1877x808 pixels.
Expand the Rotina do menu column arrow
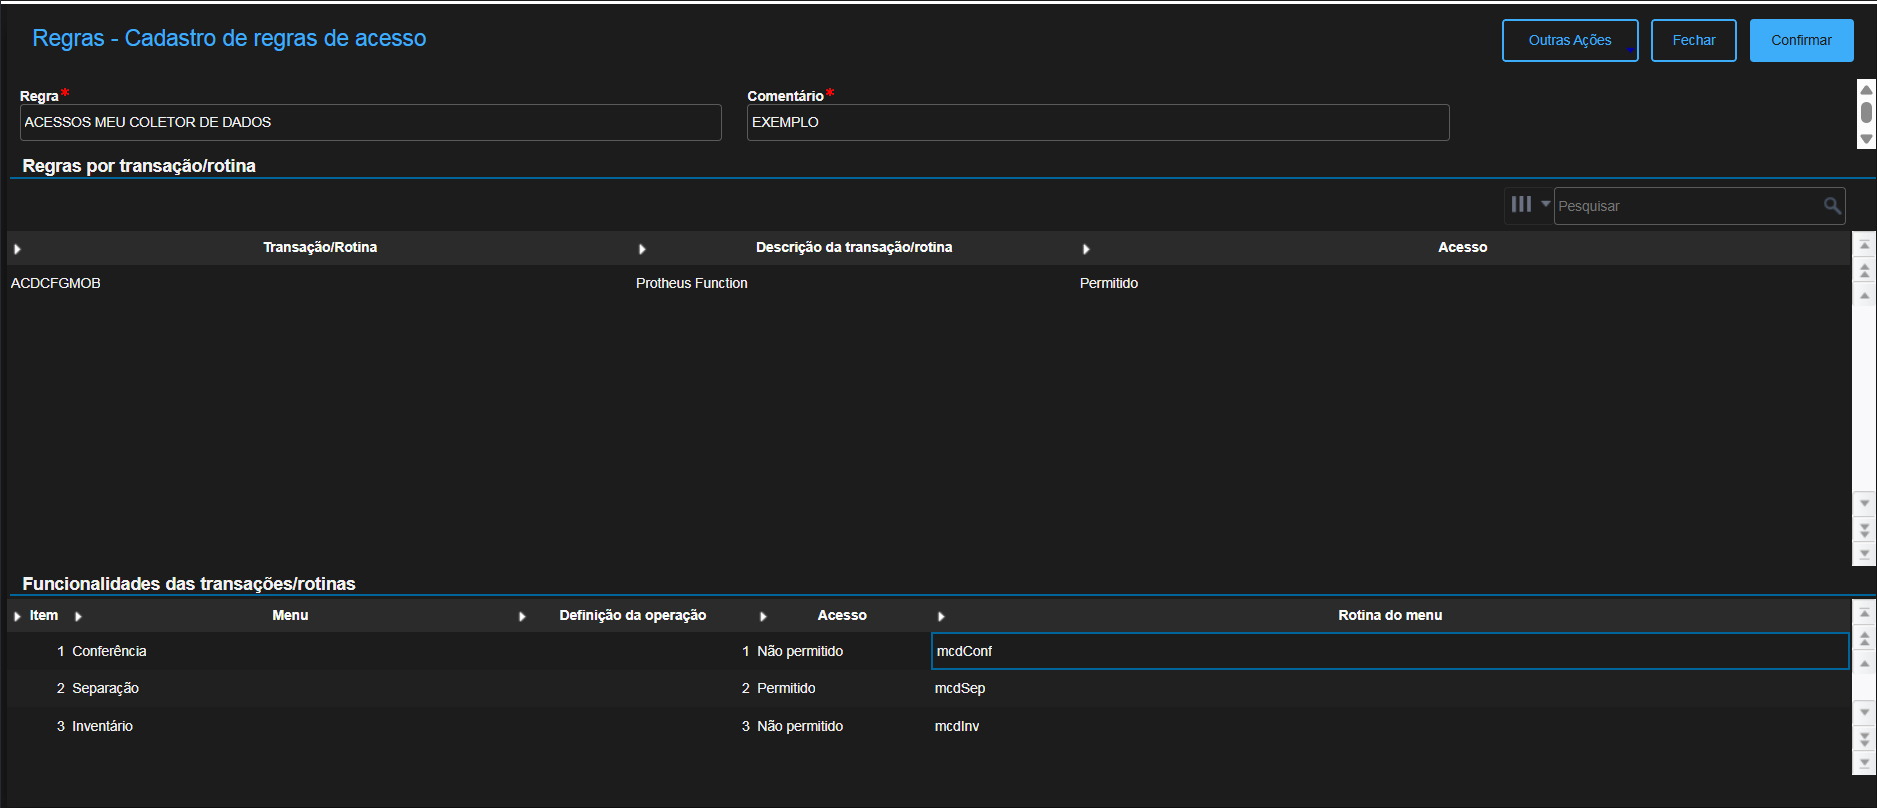[941, 617]
